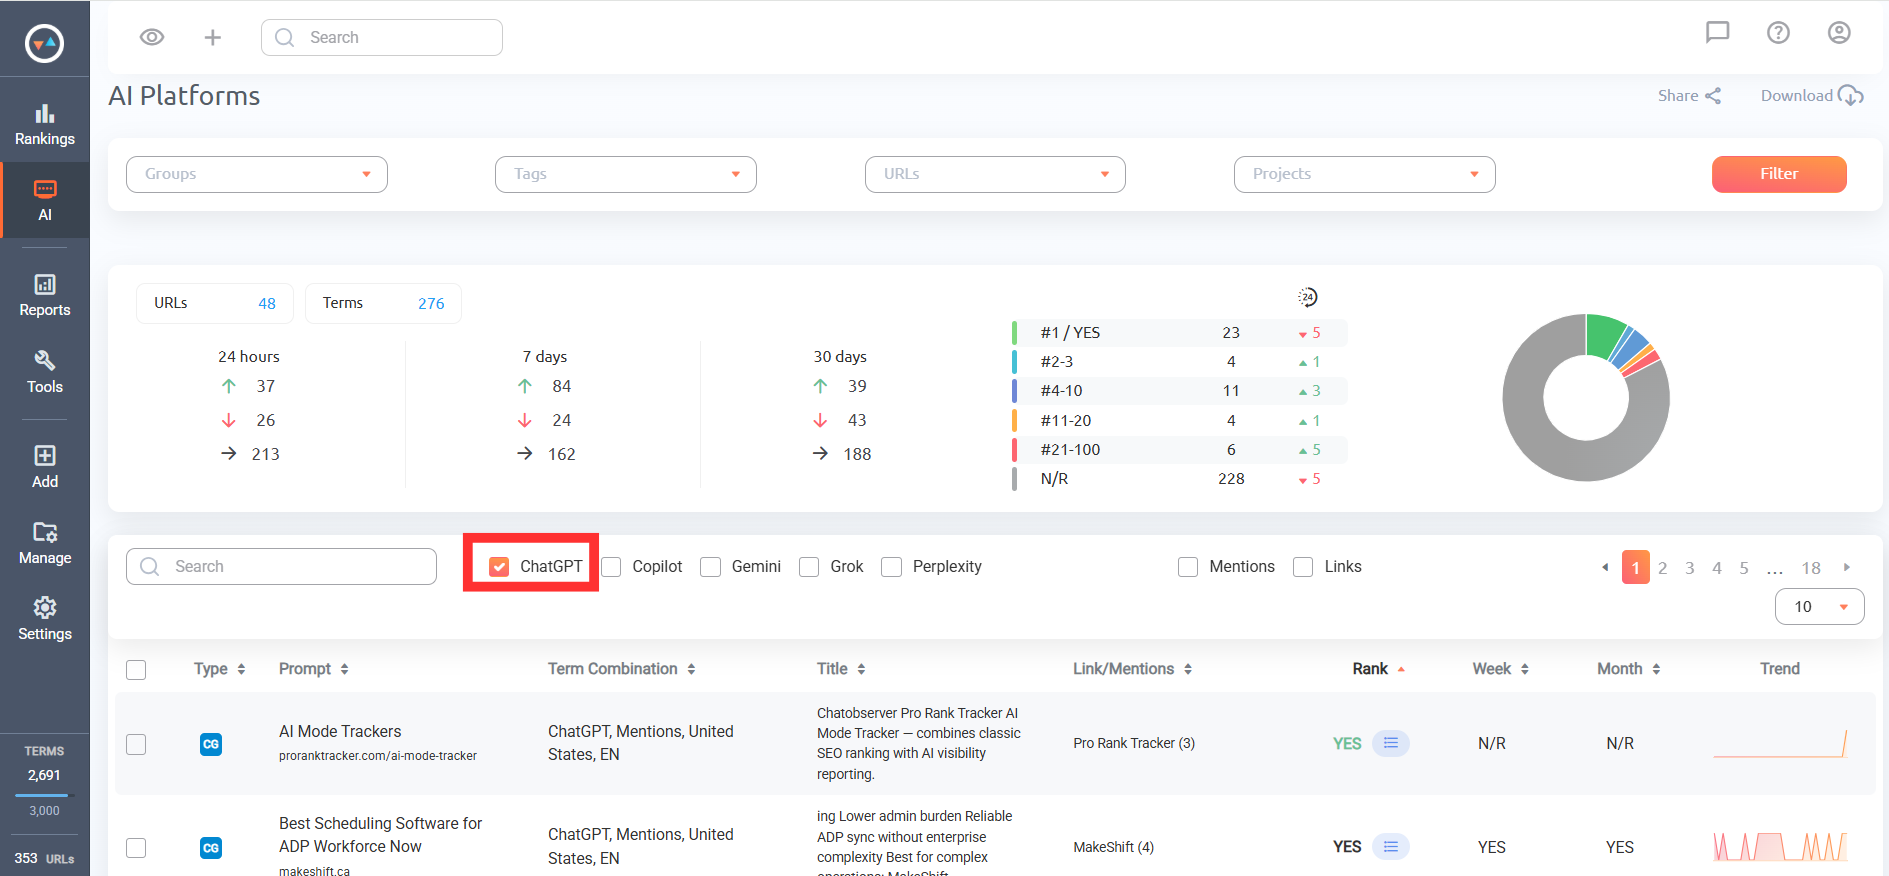Check the Links filter checkbox

[1303, 567]
